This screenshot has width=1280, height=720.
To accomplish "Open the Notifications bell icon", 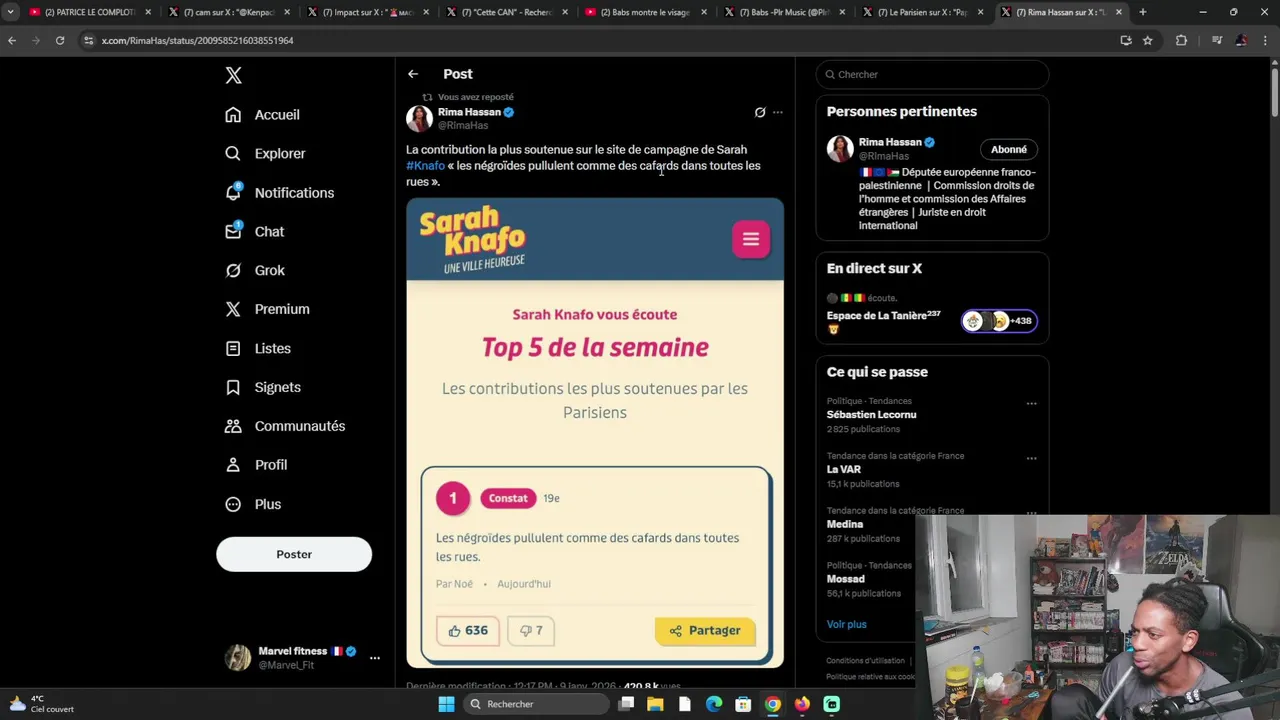I will [233, 193].
